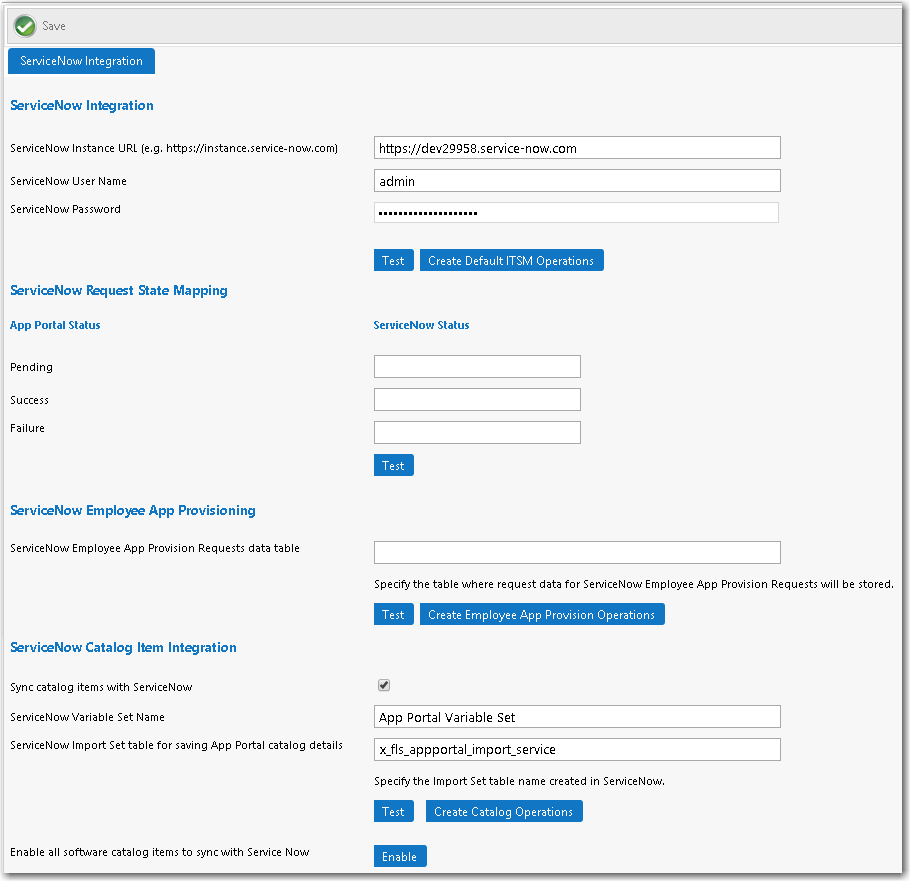Click the Pending status mapping field
910x881 pixels.
(x=477, y=367)
